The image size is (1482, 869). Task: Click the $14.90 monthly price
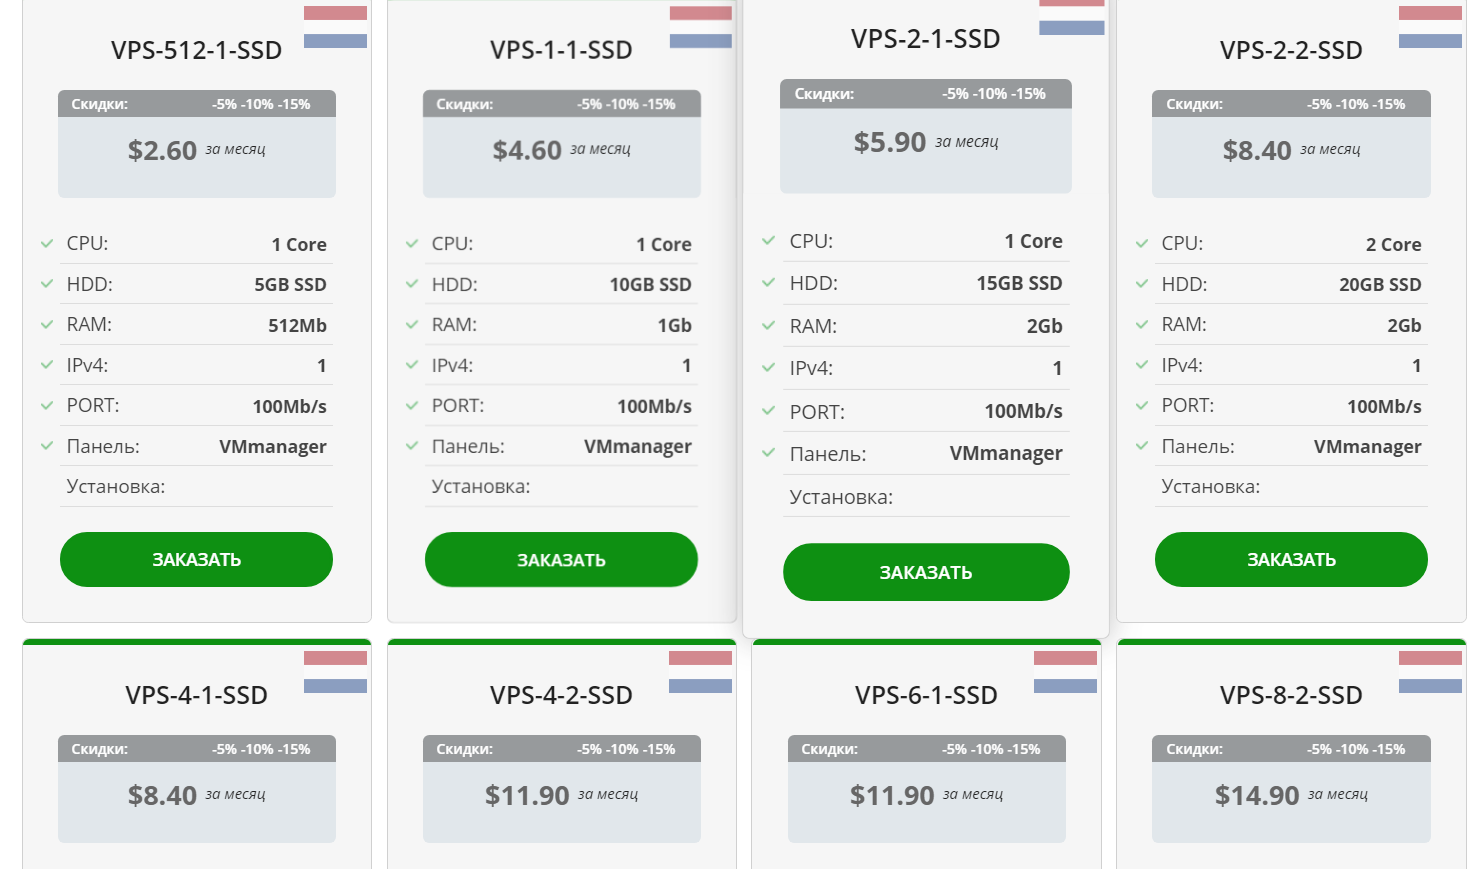pyautogui.click(x=1257, y=796)
